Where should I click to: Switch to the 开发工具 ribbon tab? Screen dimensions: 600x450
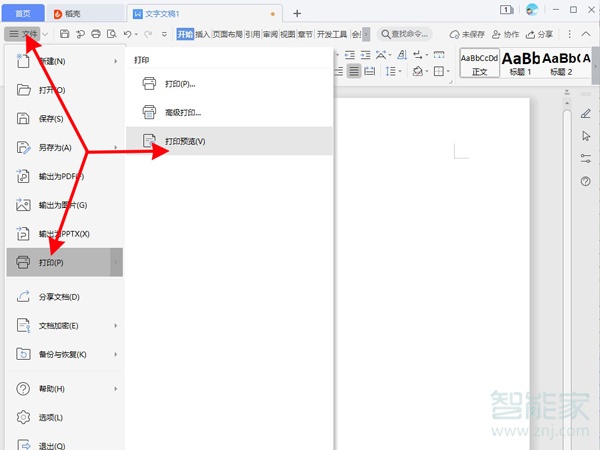(x=332, y=34)
